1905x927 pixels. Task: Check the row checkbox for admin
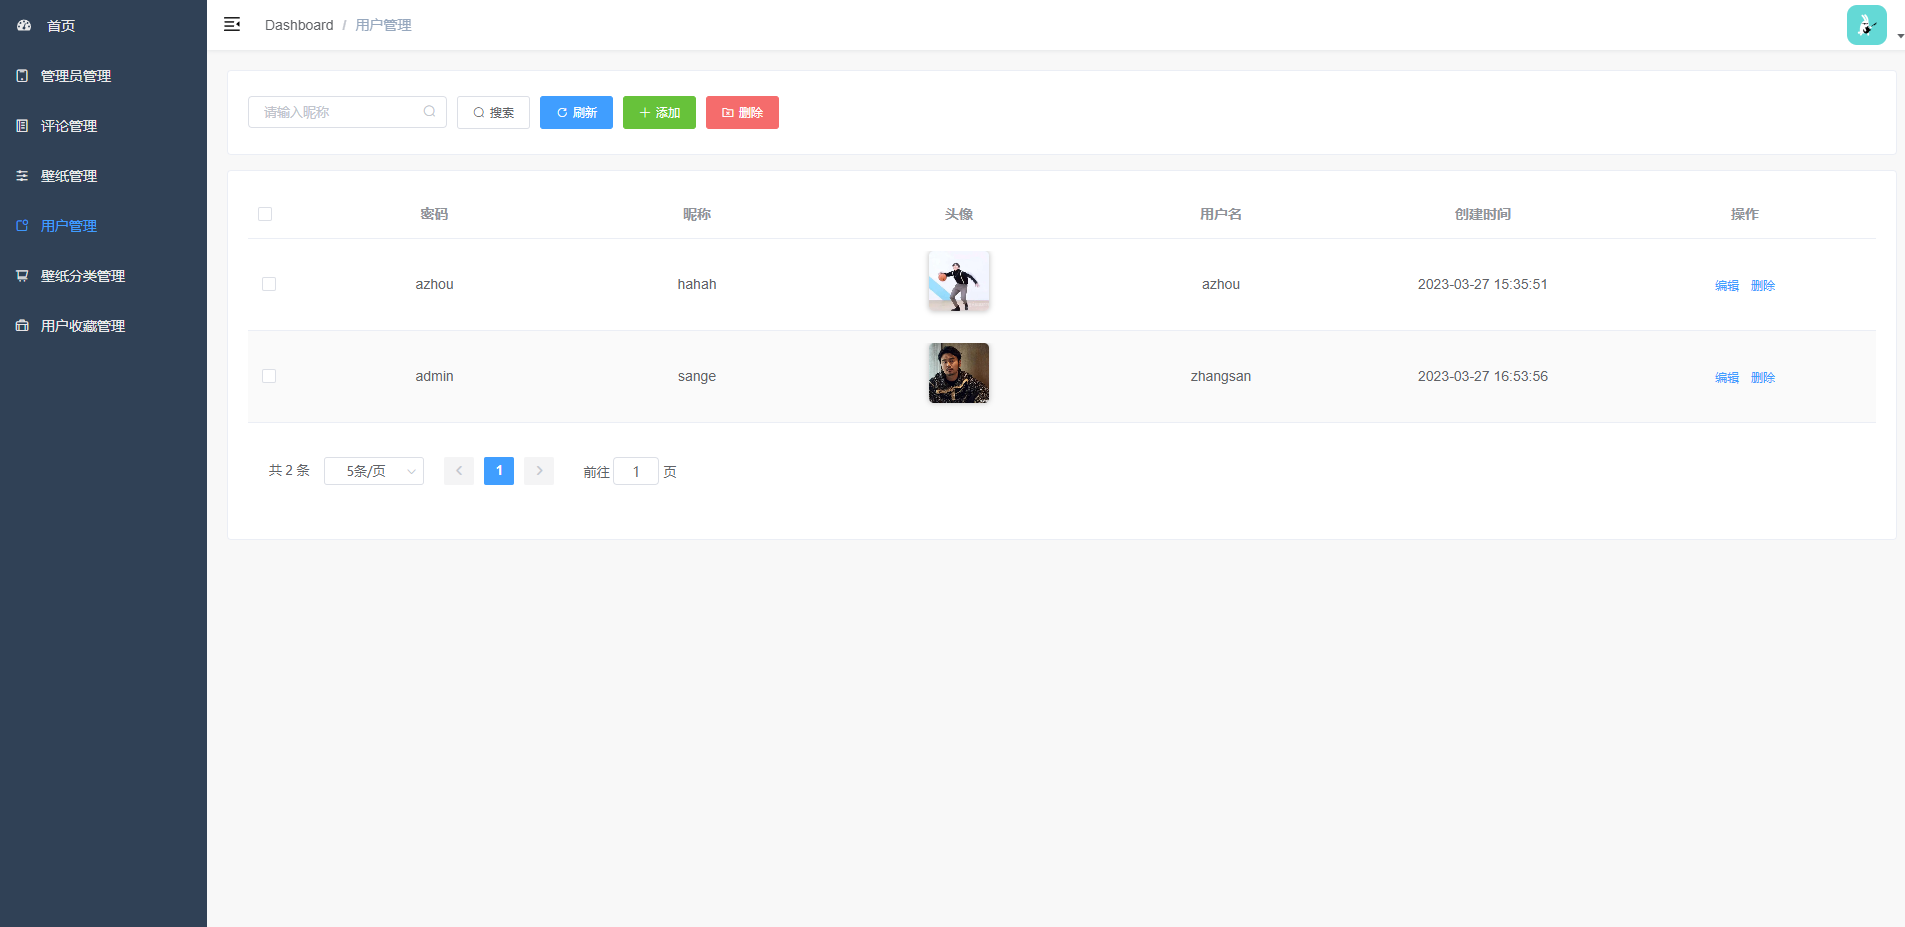[269, 376]
